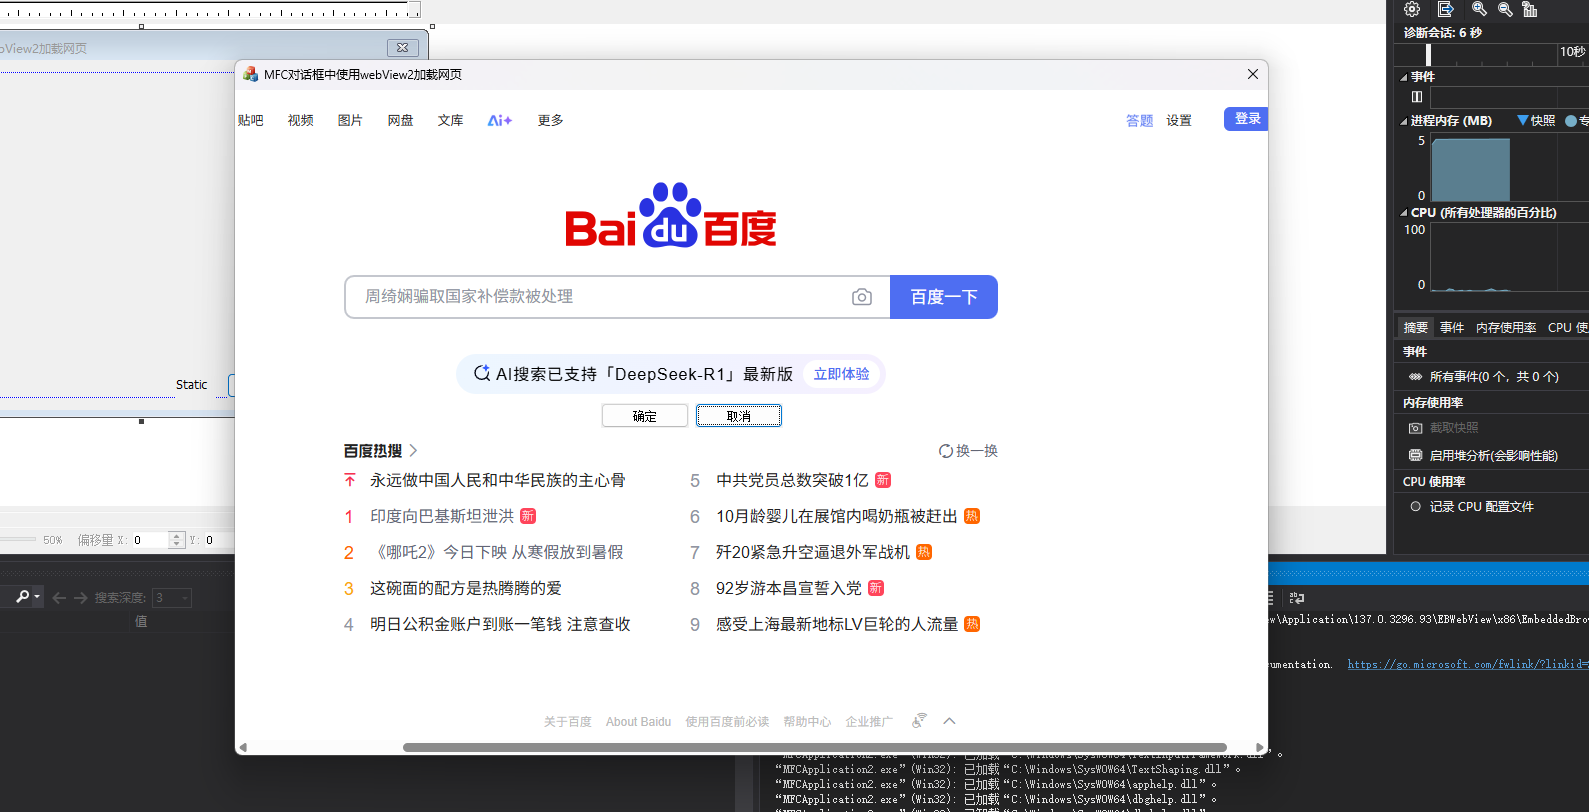The height and width of the screenshot is (812, 1589).
Task: Open 视频 in Baidu navigation
Action: click(x=301, y=120)
